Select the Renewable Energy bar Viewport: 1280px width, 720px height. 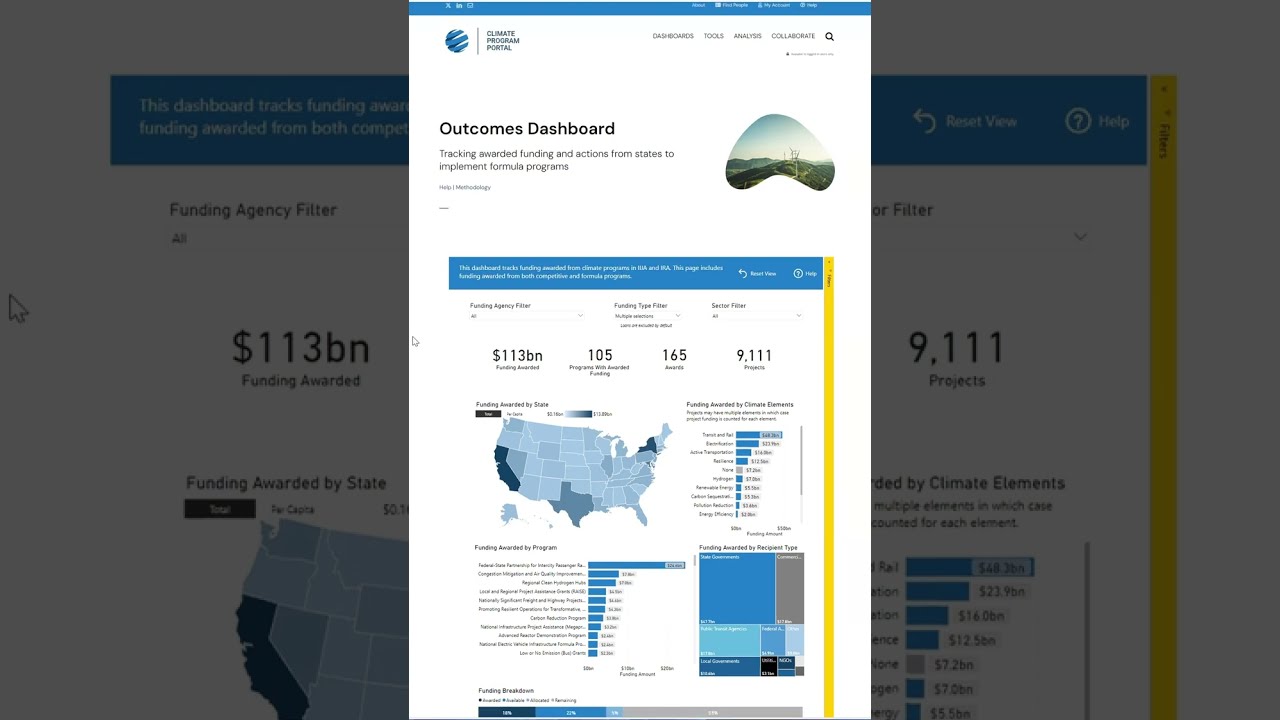(739, 488)
